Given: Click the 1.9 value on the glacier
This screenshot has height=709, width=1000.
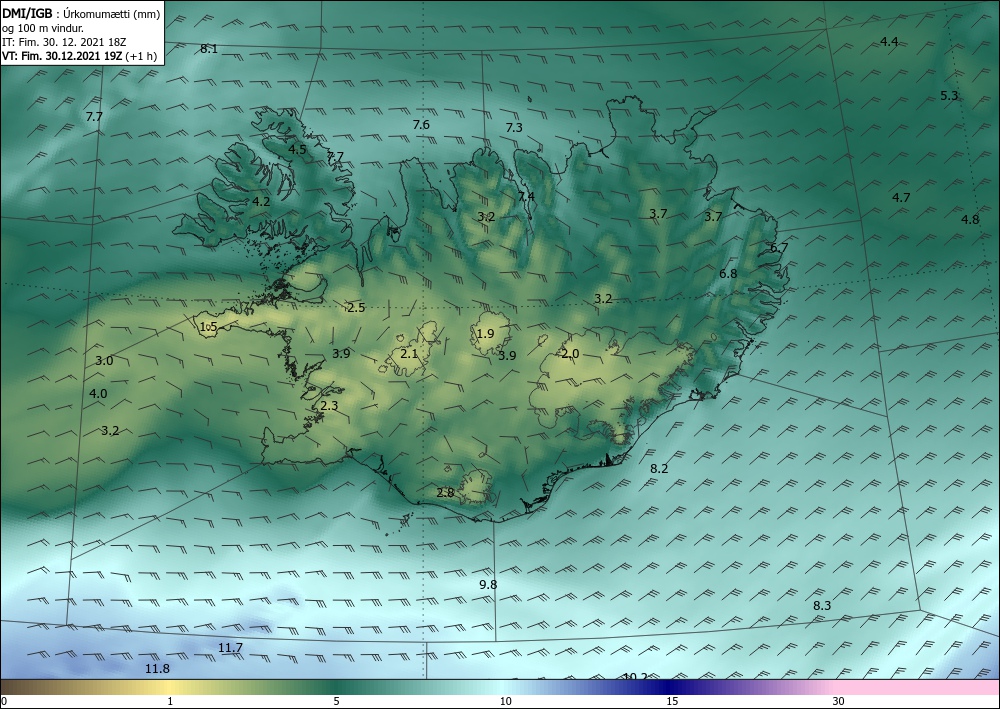Looking at the screenshot, I should tap(485, 333).
